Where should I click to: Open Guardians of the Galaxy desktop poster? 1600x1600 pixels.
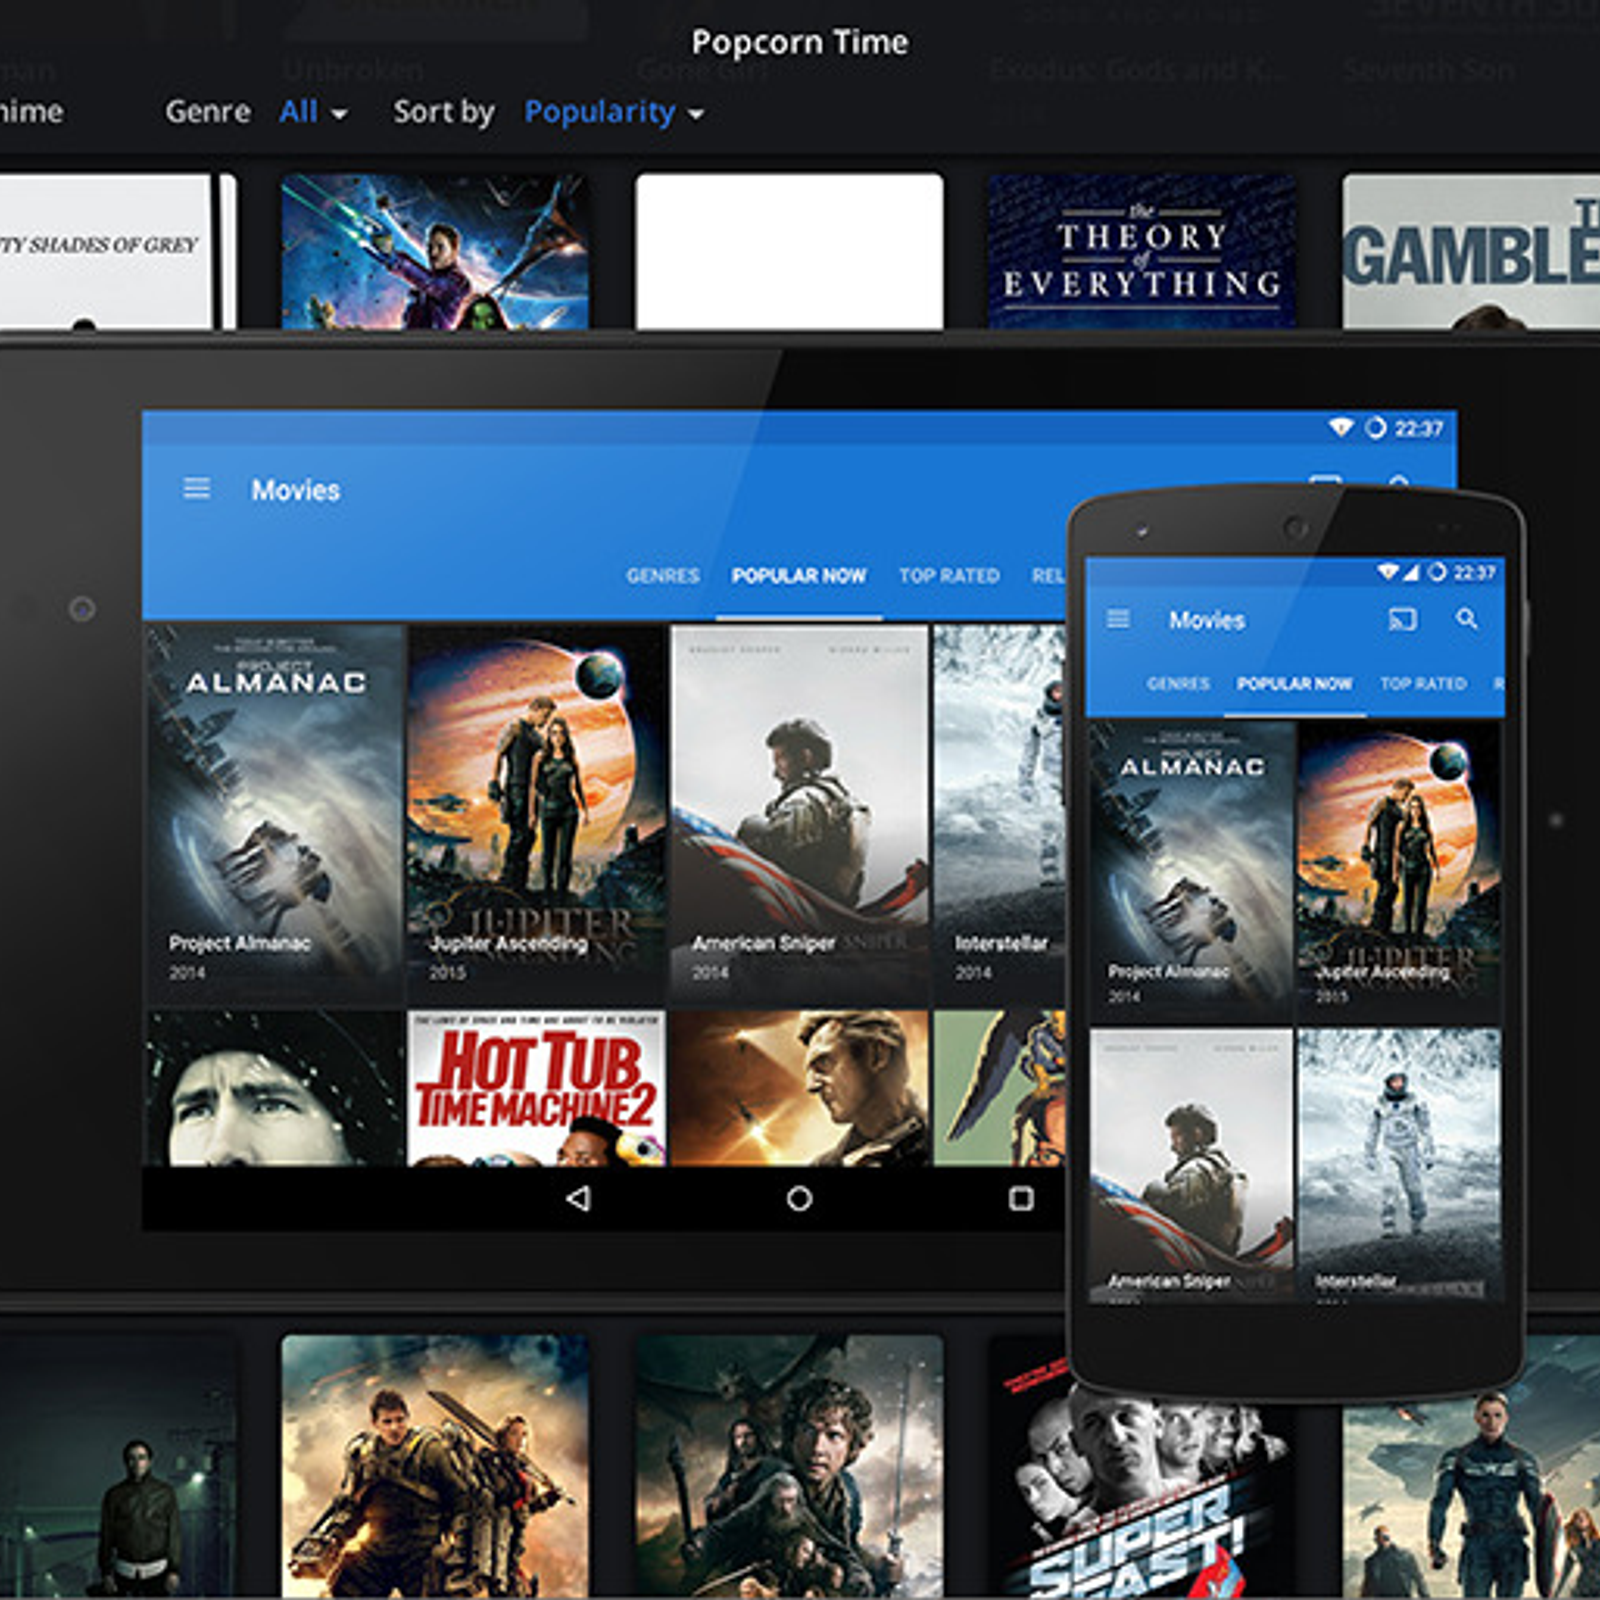tap(435, 251)
